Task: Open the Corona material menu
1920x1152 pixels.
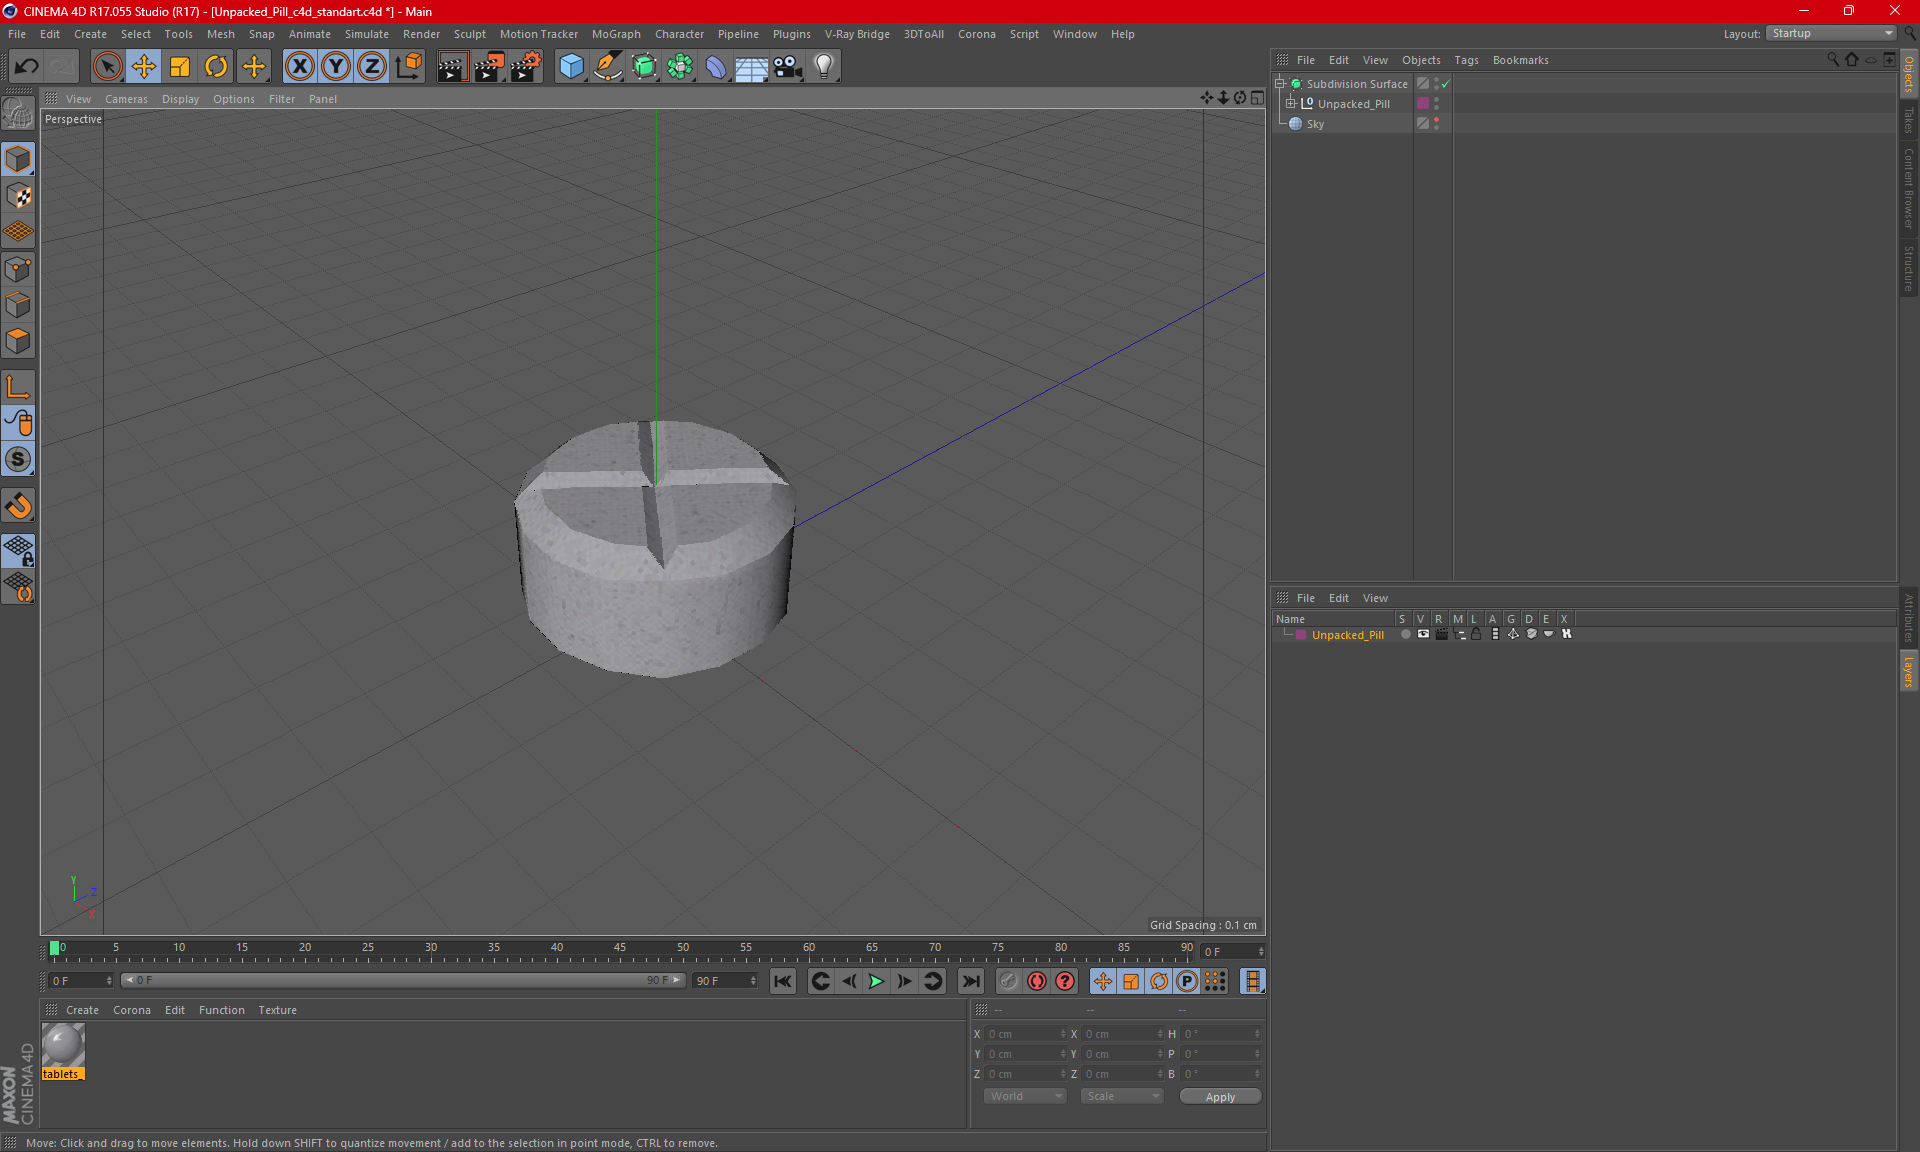Action: (131, 1010)
